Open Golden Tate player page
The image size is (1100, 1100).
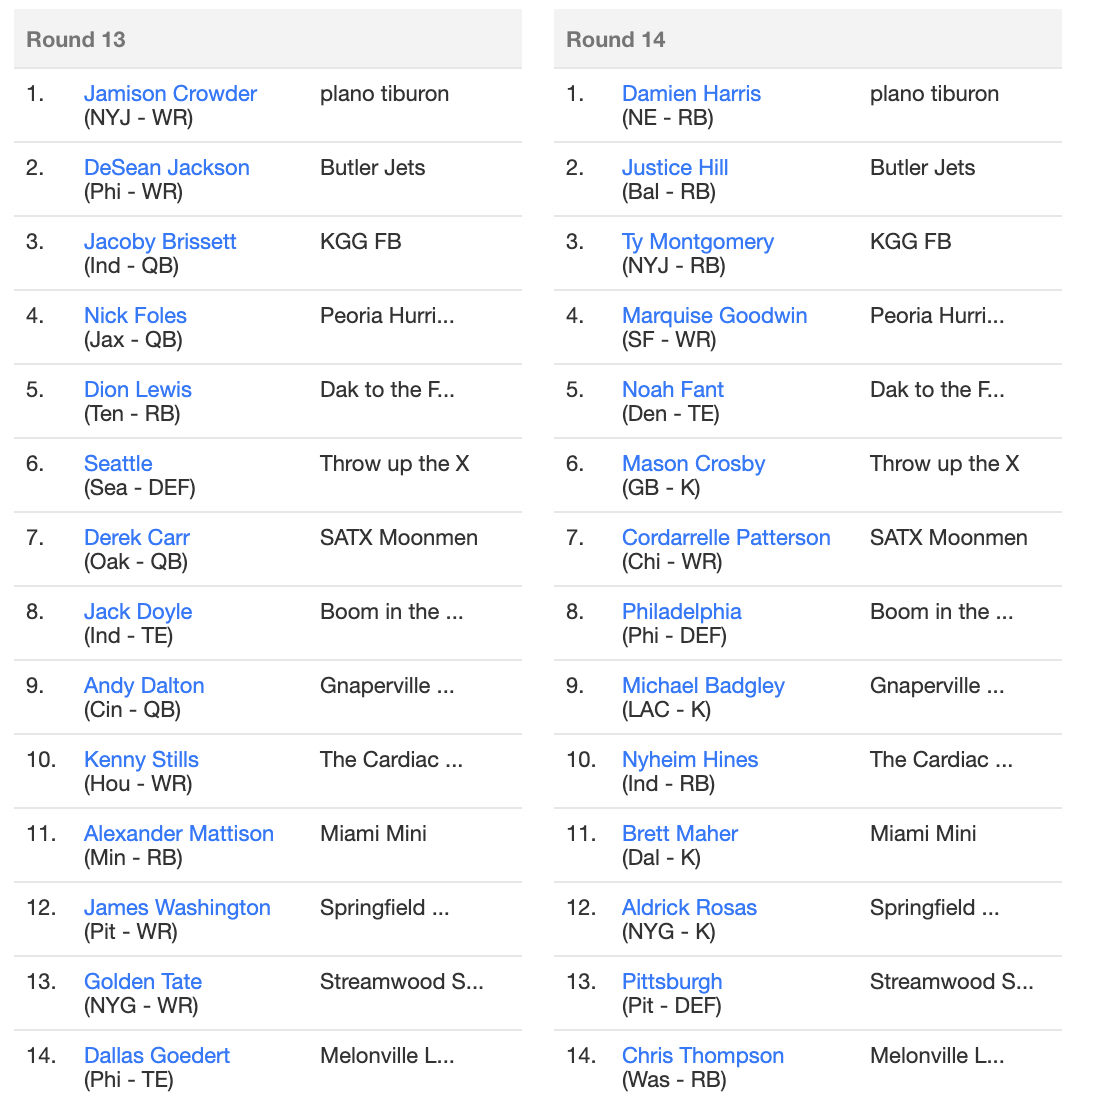(143, 982)
